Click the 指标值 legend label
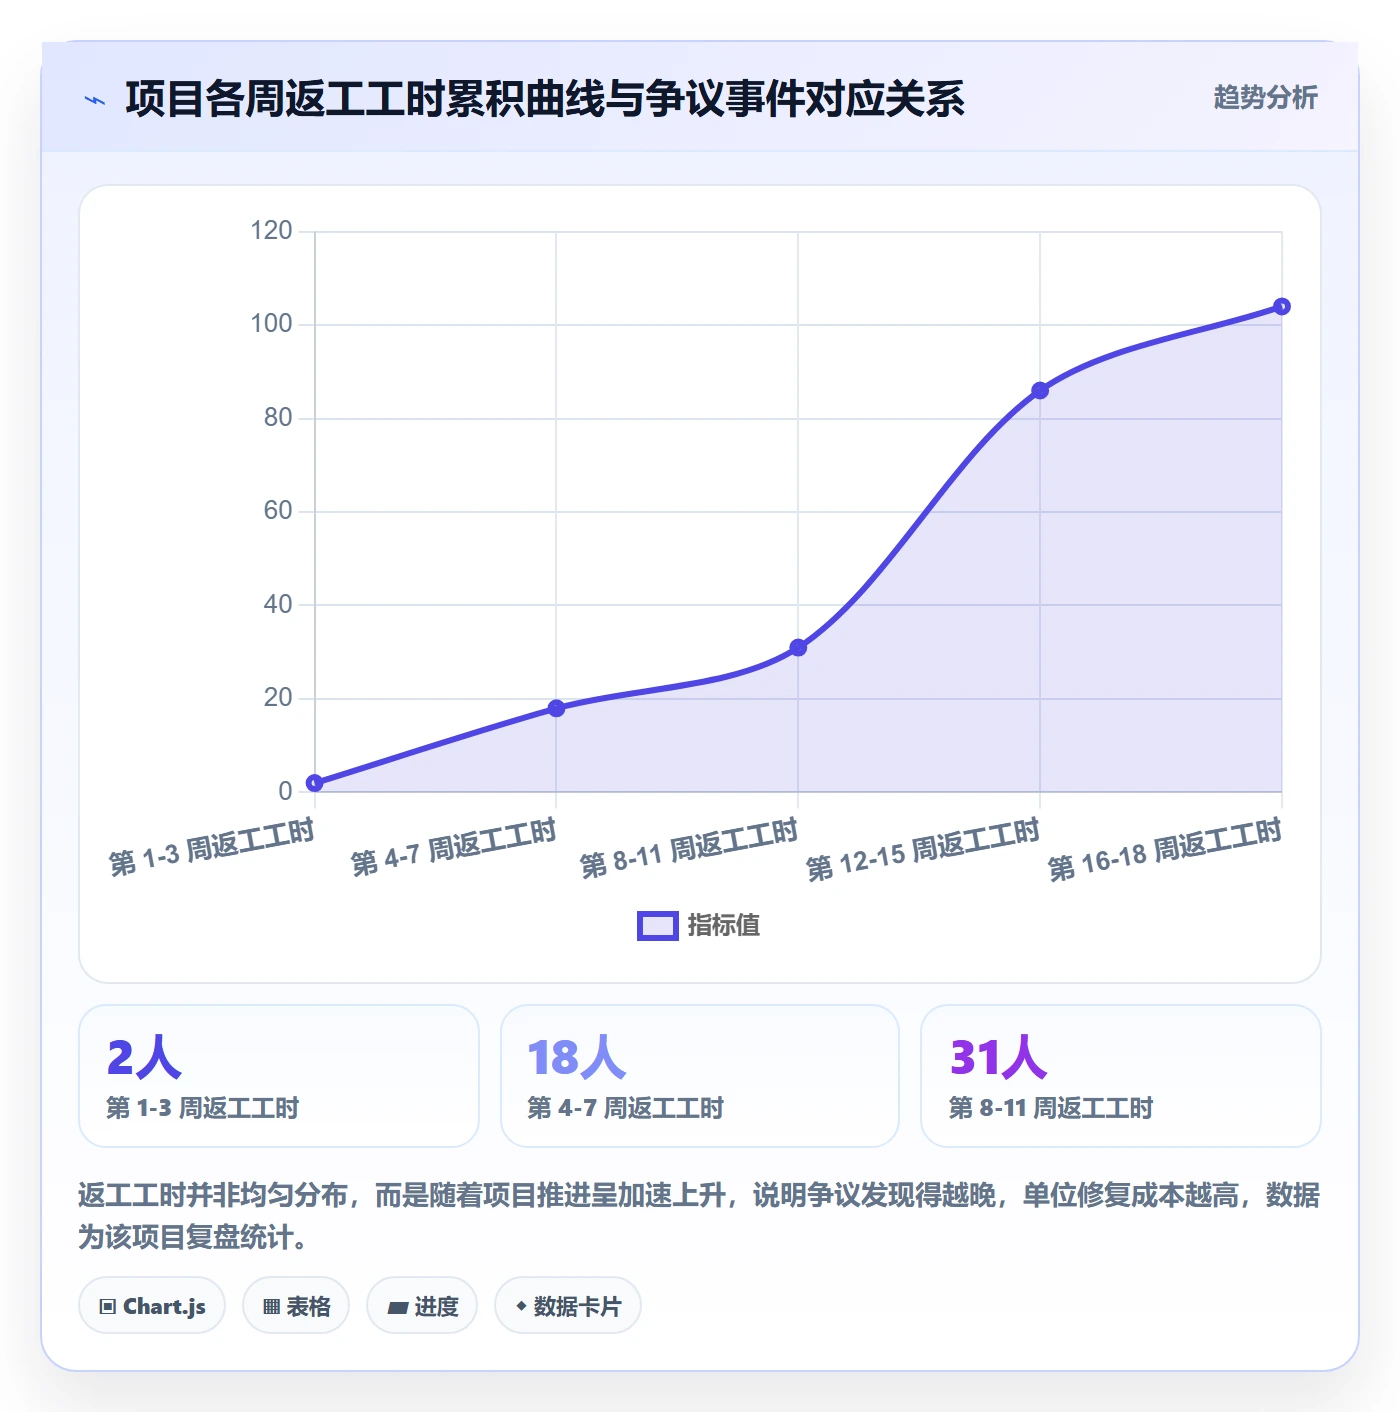The width and height of the screenshot is (1400, 1412). click(x=724, y=926)
